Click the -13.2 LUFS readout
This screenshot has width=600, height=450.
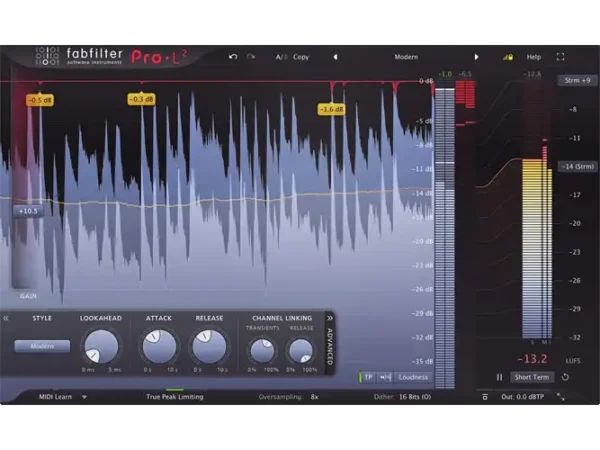[532, 359]
